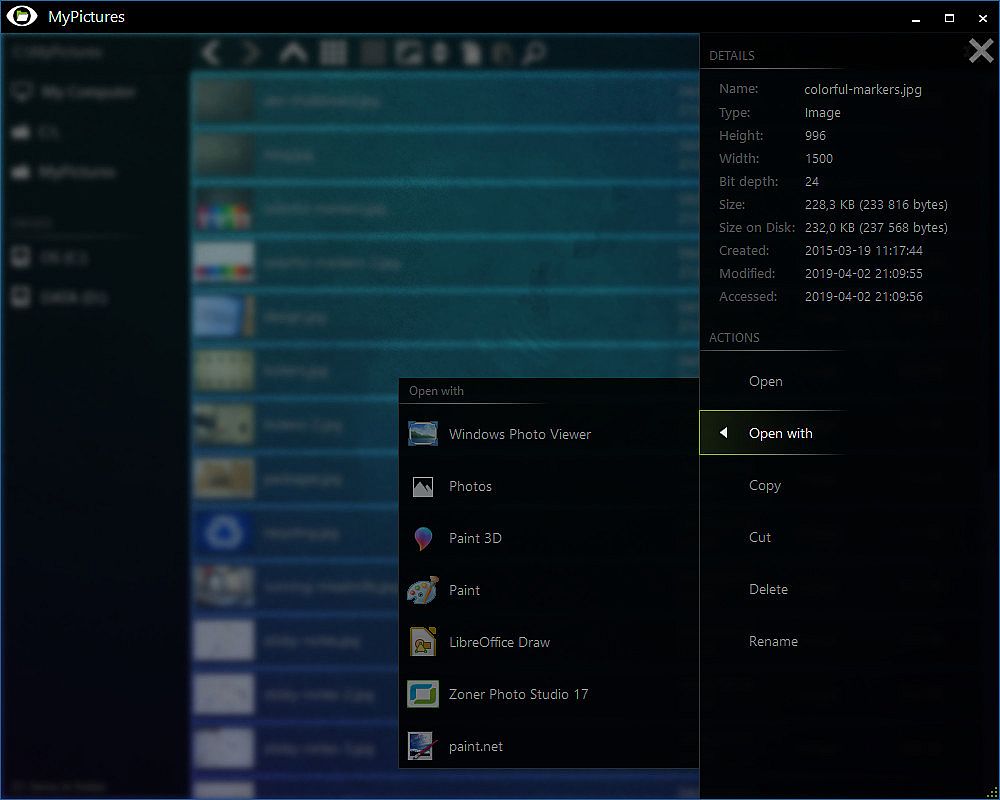
Task: Click the window resize grip corner
Action: coord(990,792)
